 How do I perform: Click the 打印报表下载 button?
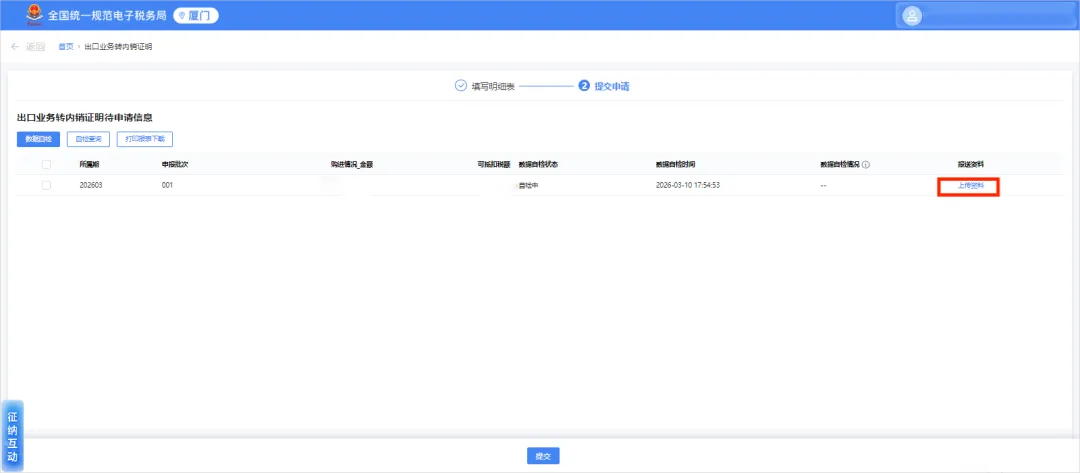point(145,139)
